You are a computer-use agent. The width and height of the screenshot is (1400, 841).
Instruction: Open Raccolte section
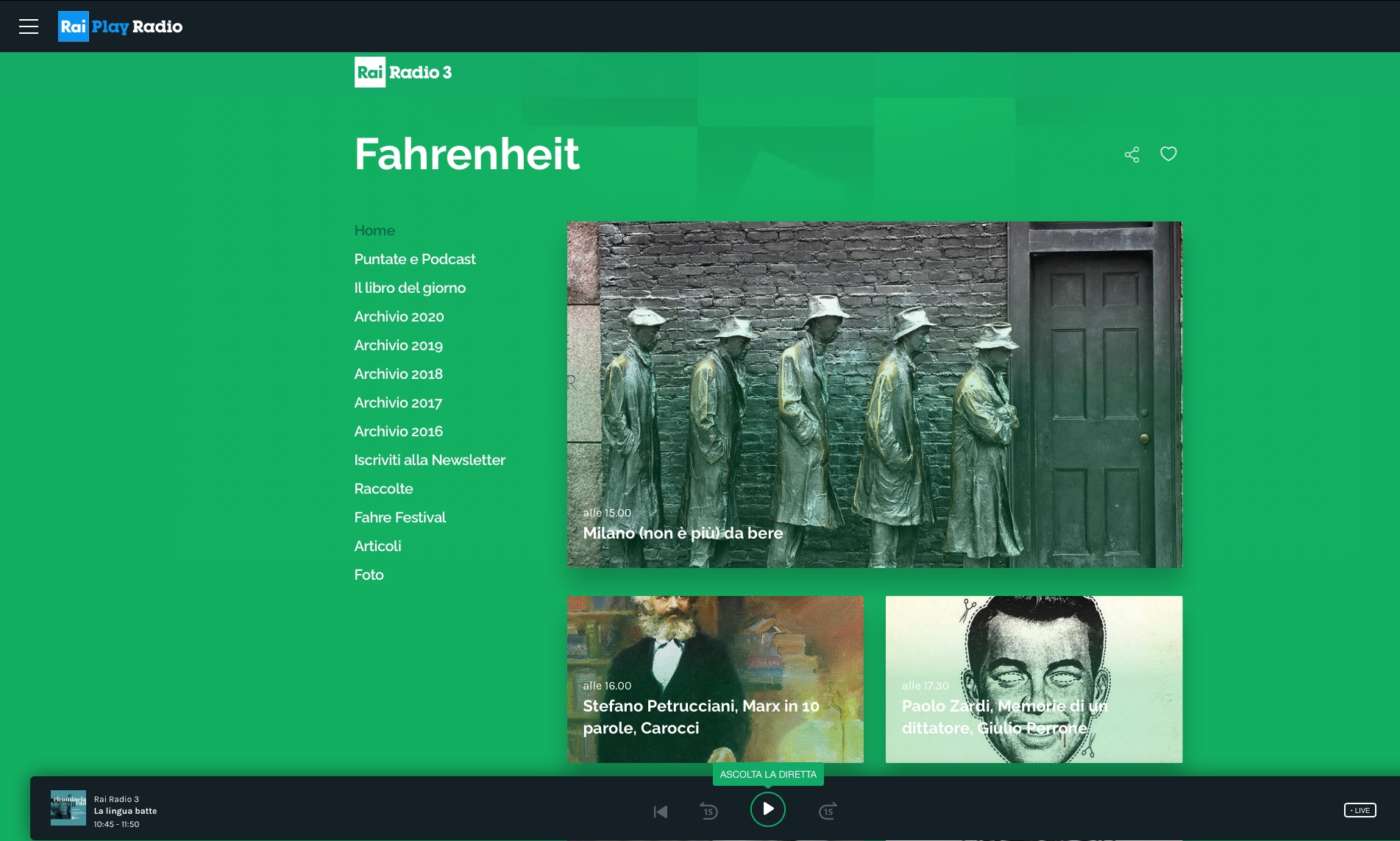click(383, 489)
